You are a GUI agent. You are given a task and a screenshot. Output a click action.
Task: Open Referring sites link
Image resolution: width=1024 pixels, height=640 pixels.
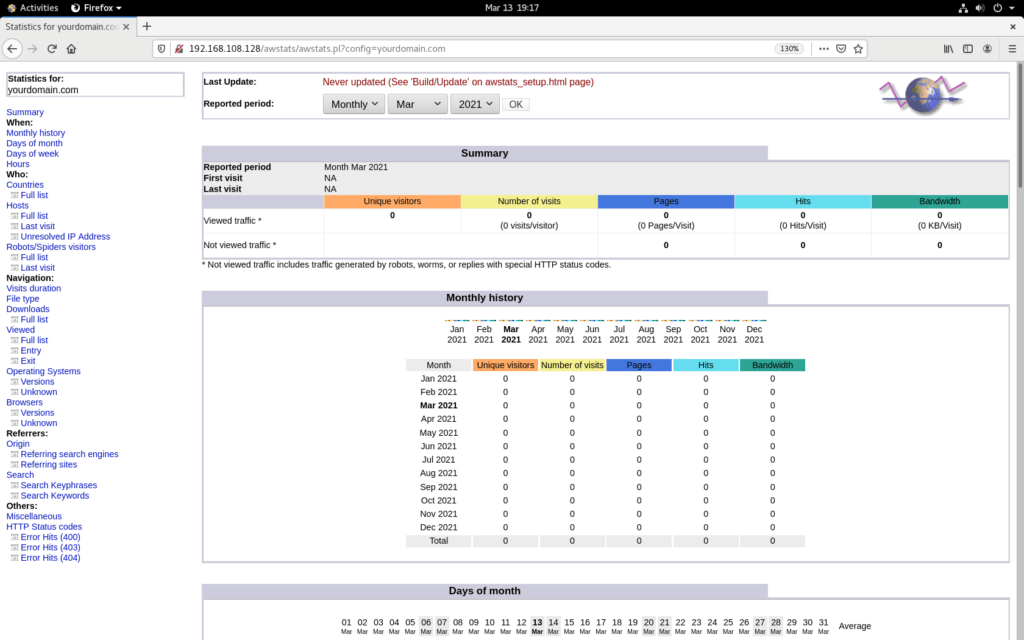pyautogui.click(x=48, y=464)
